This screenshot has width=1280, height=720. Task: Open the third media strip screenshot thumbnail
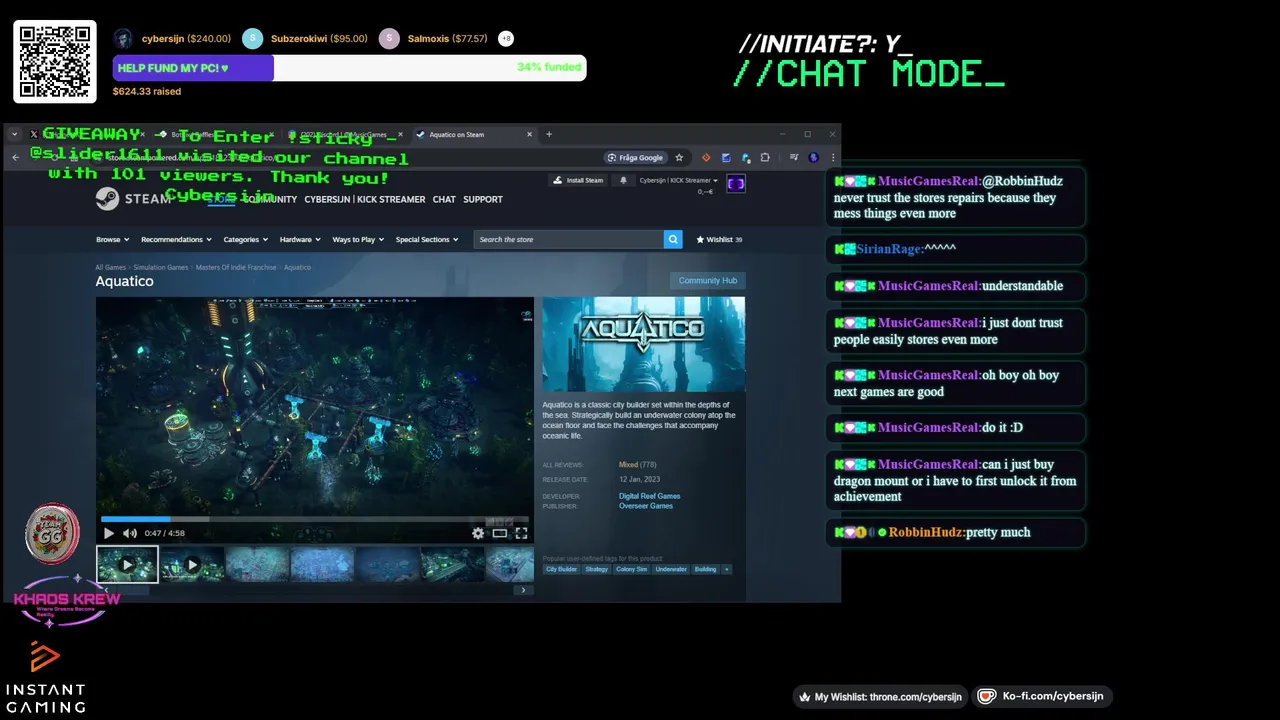click(x=257, y=565)
